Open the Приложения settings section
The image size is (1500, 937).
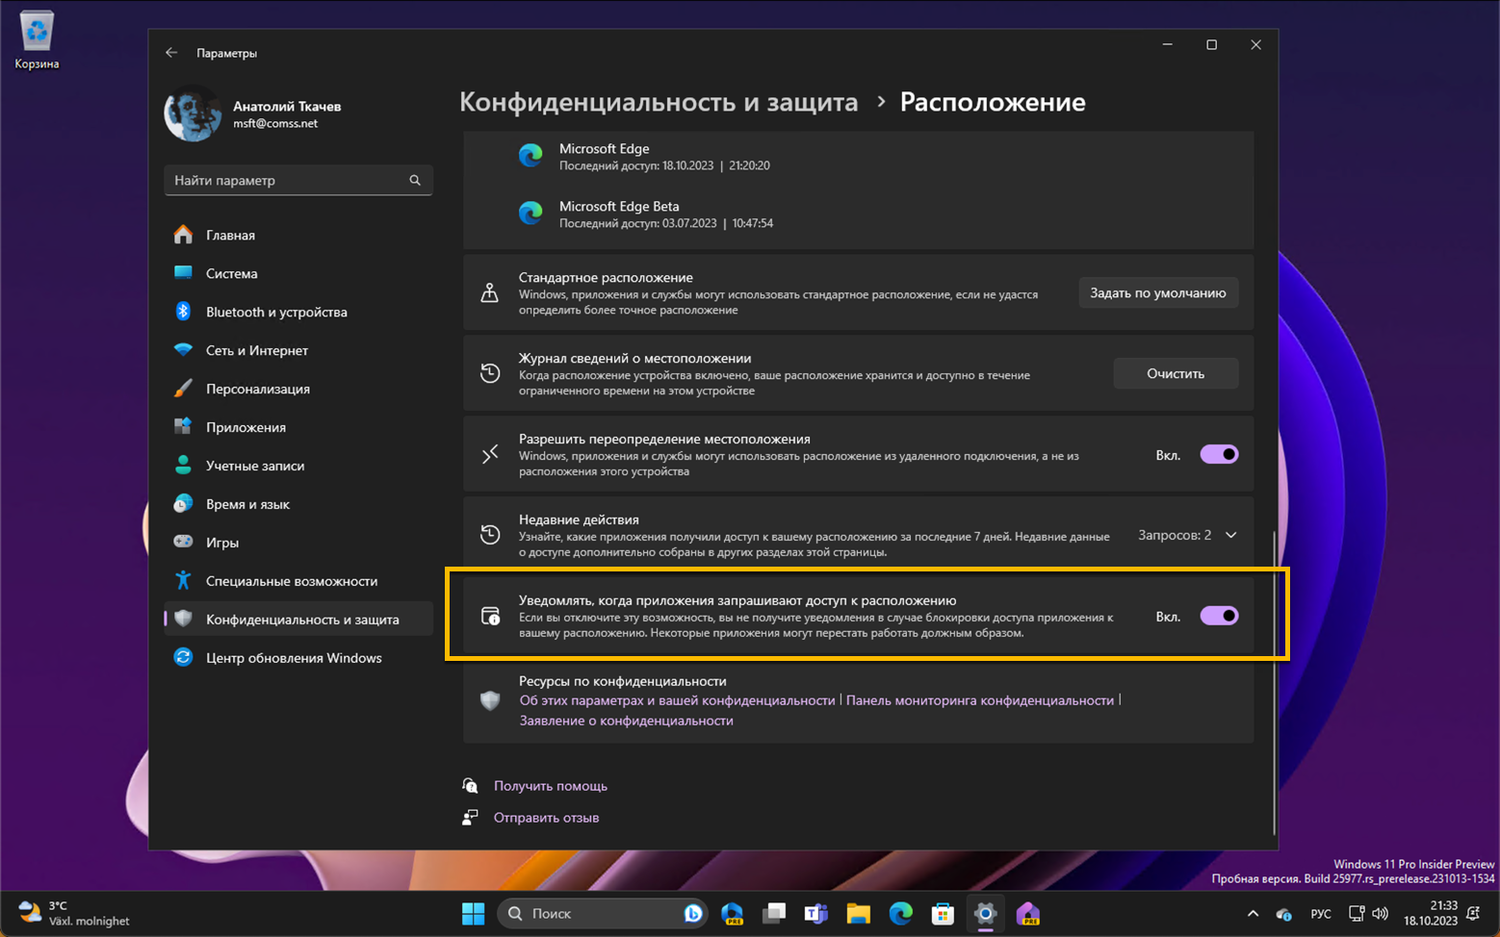point(298,427)
